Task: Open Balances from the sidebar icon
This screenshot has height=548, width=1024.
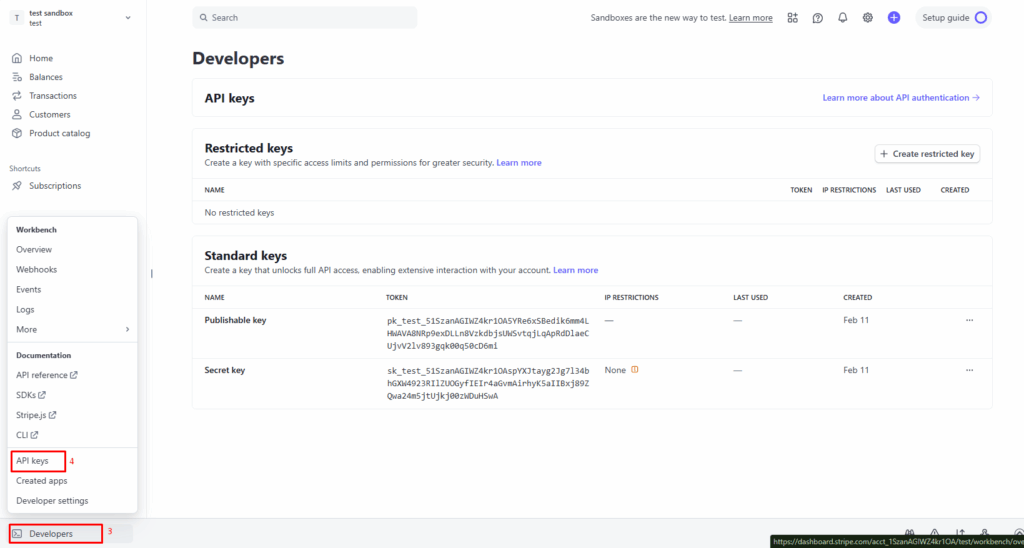Action: tap(17, 77)
